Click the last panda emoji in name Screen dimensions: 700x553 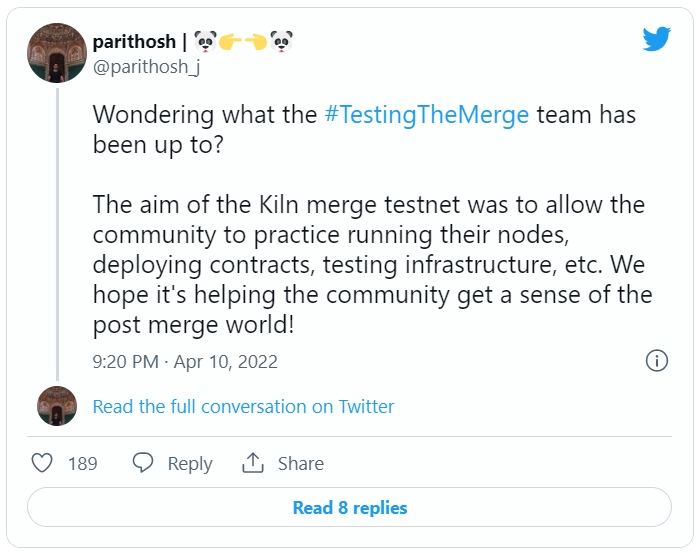(281, 42)
